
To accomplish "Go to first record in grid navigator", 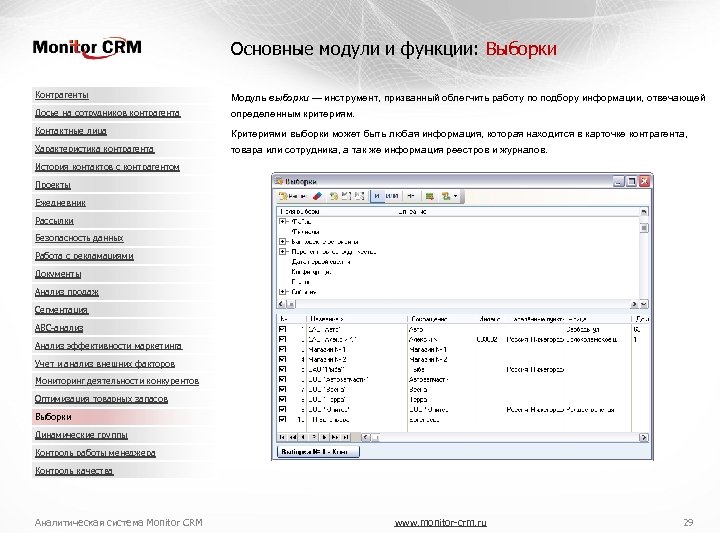I will (282, 438).
